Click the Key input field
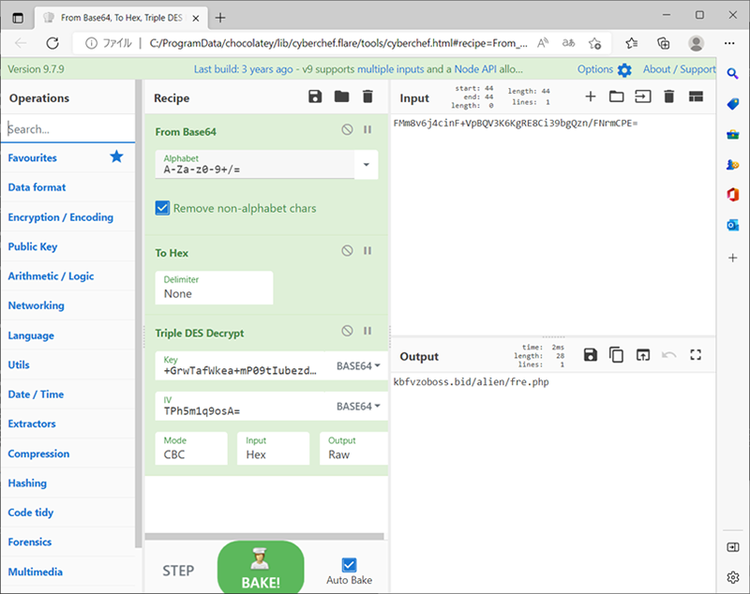This screenshot has height=594, width=750. 241,366
